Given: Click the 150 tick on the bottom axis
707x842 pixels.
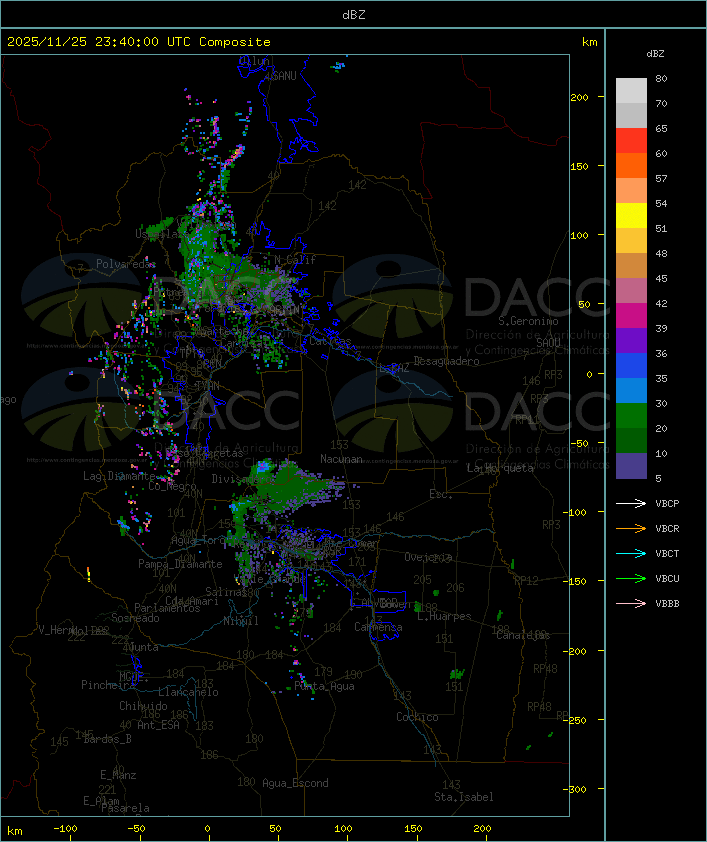Looking at the screenshot, I should (x=413, y=829).
